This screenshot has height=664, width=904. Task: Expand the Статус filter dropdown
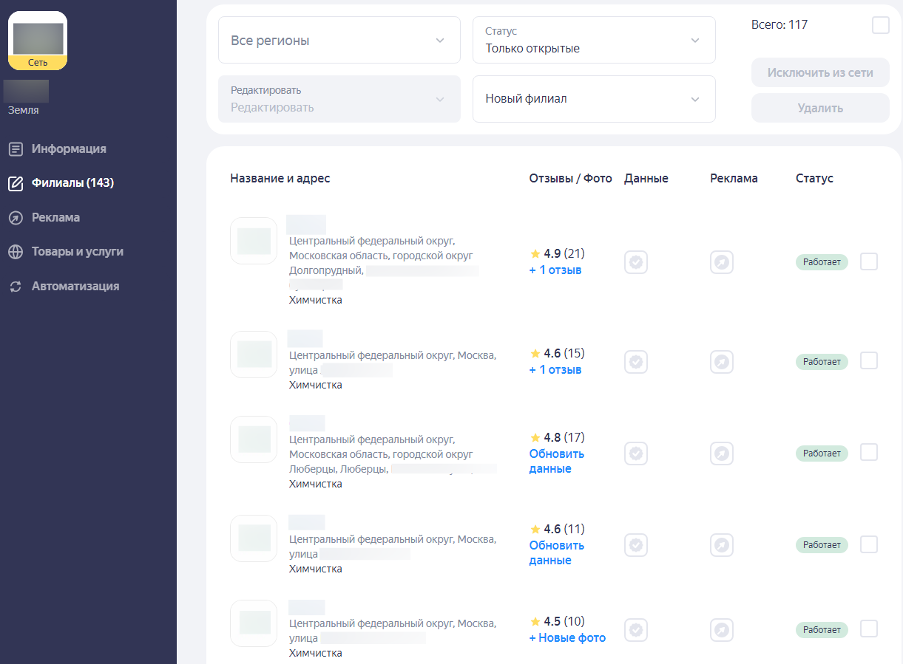click(593, 40)
